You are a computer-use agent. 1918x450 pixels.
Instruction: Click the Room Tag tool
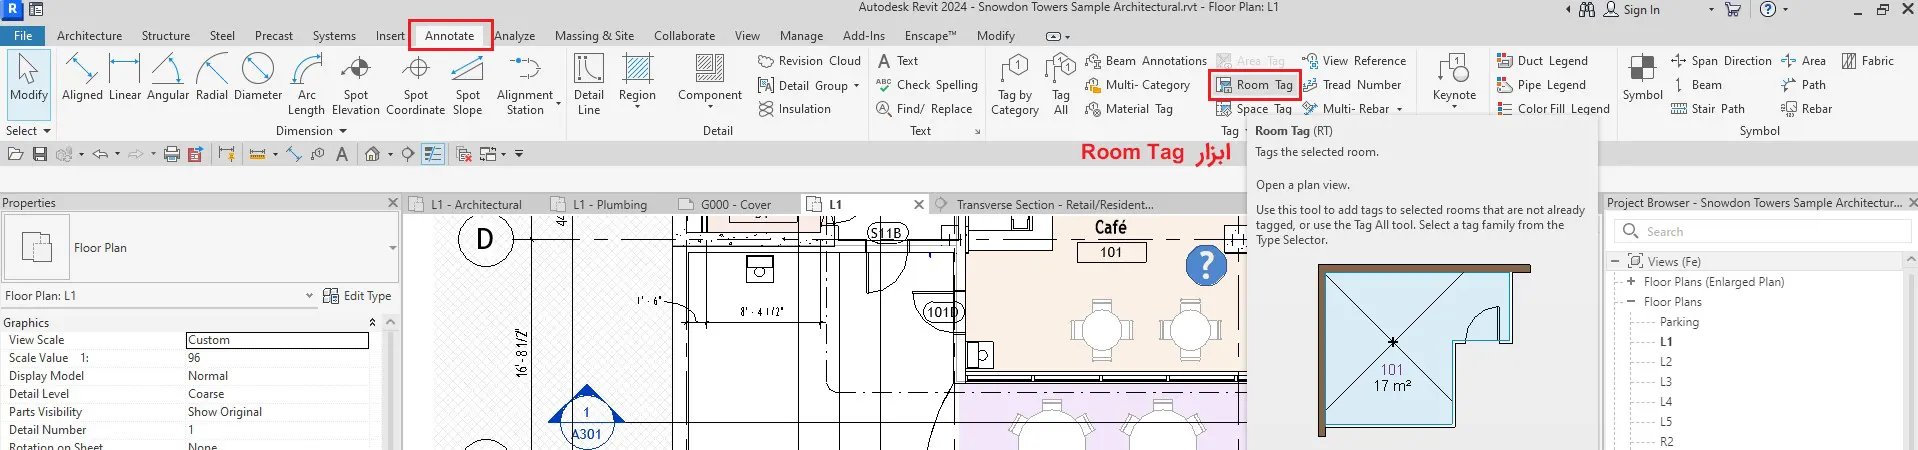(x=1255, y=85)
